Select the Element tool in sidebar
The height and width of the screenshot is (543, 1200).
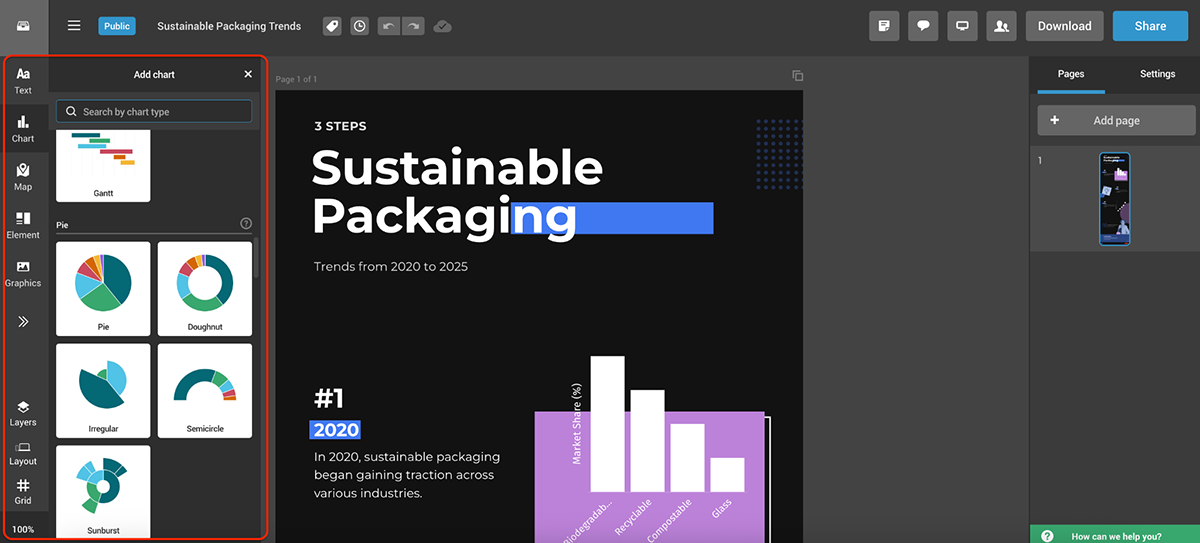23,225
